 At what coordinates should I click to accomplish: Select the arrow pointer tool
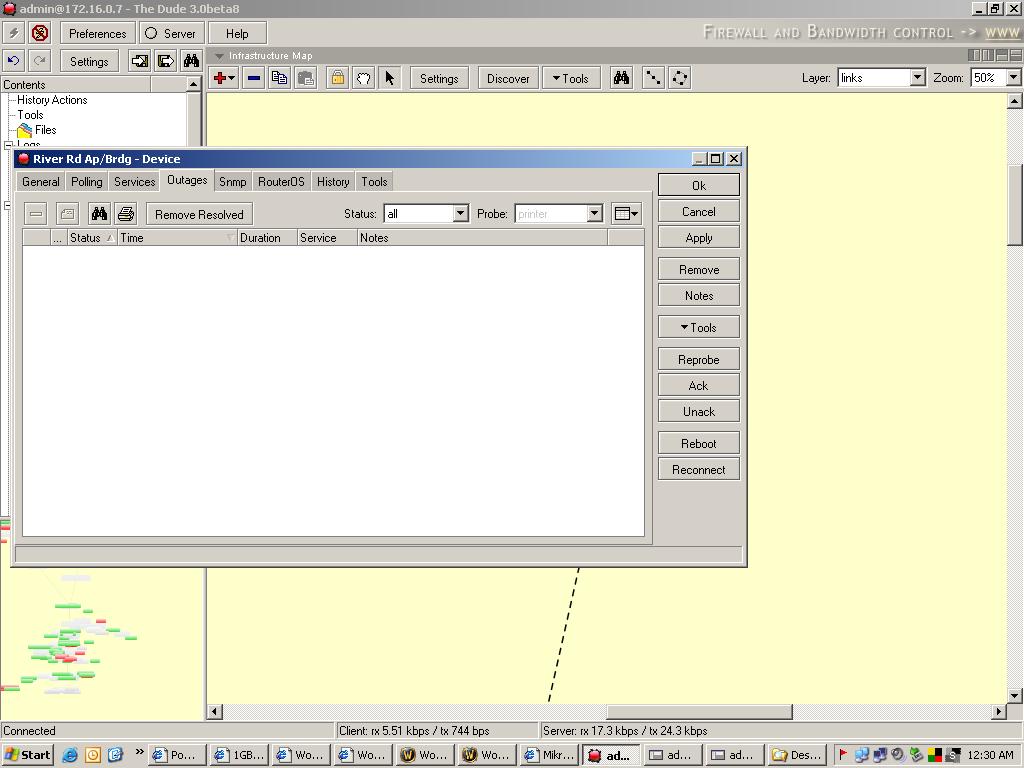(389, 78)
